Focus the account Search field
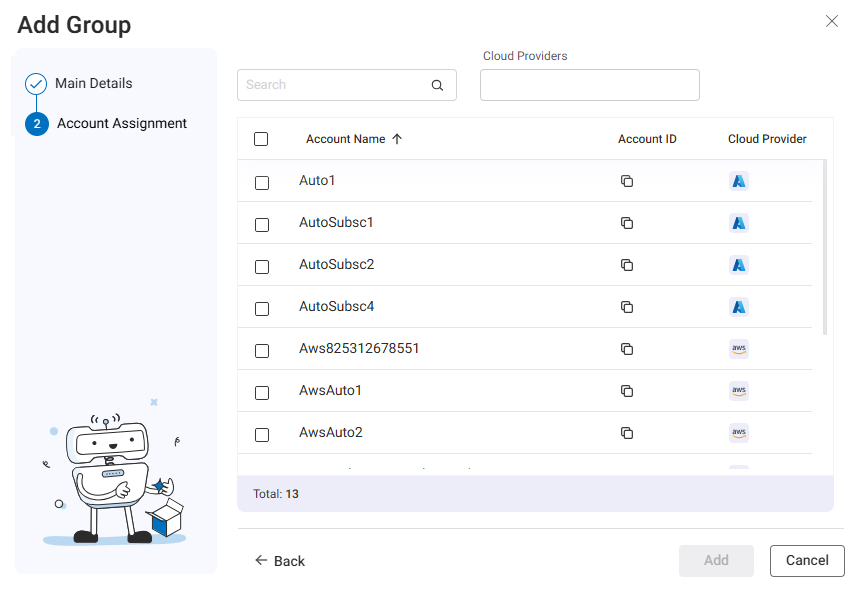Image resolution: width=859 pixels, height=589 pixels. tap(335, 85)
